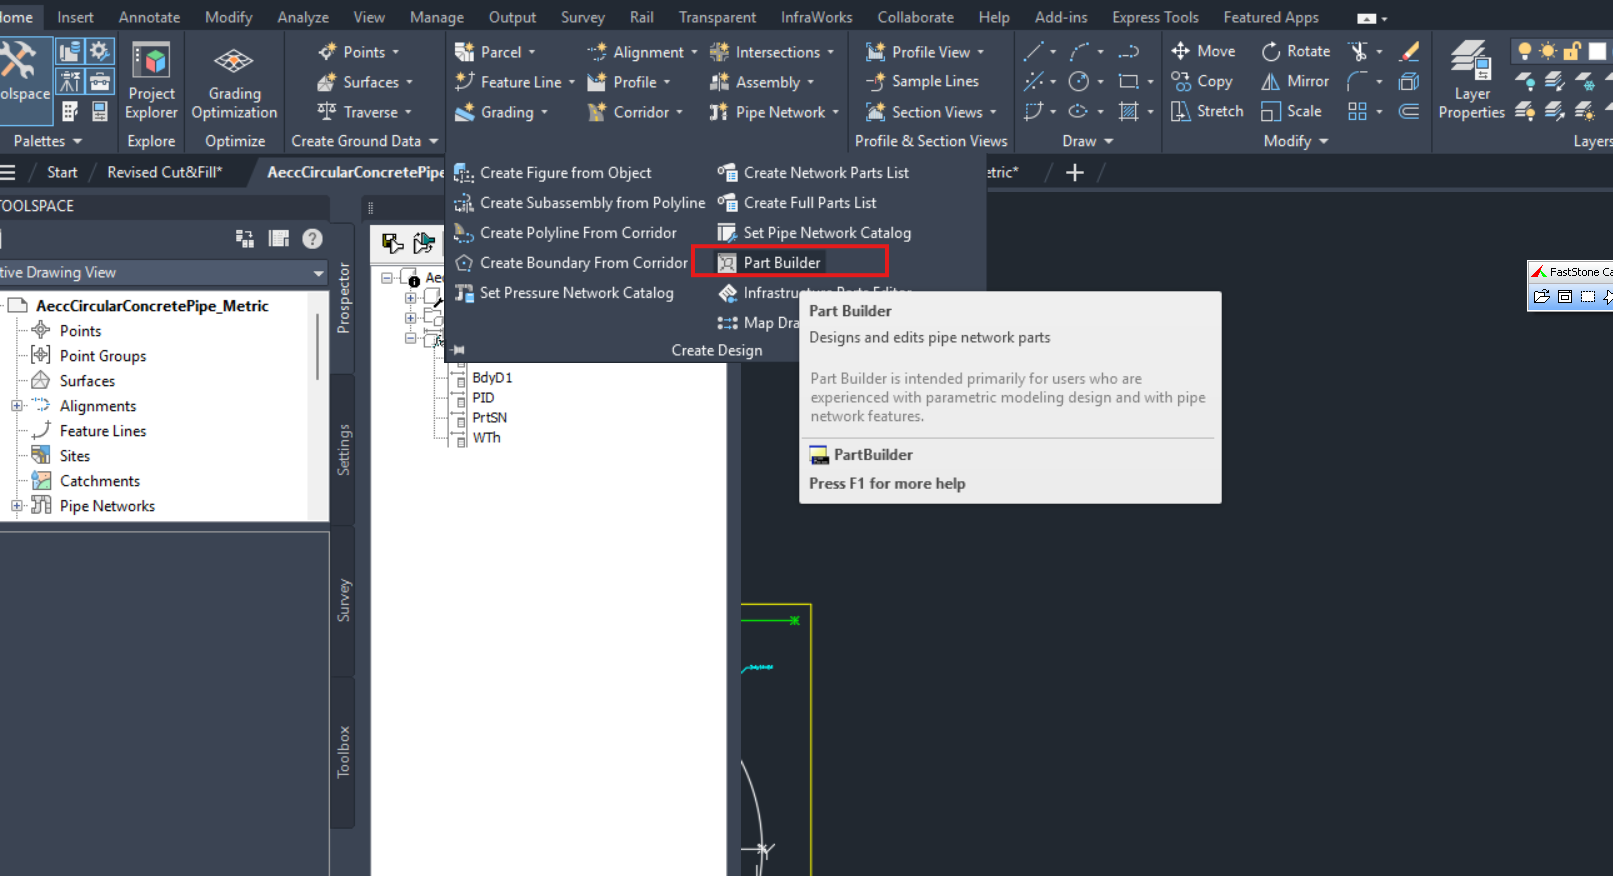Expand the Draw panel
The image size is (1613, 876).
pyautogui.click(x=1088, y=141)
